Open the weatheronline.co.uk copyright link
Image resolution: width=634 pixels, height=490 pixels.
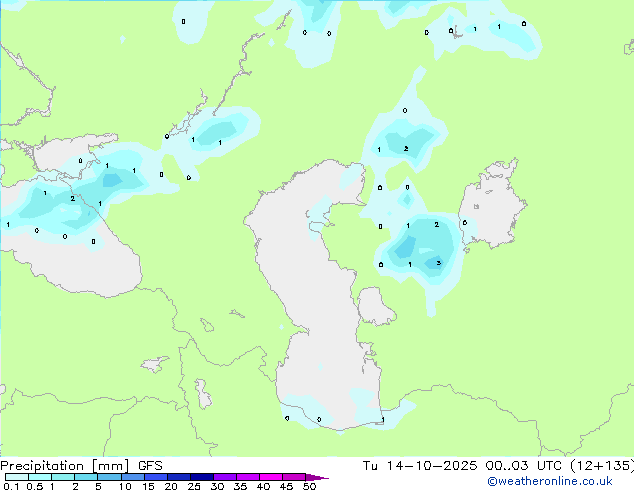[x=550, y=481]
